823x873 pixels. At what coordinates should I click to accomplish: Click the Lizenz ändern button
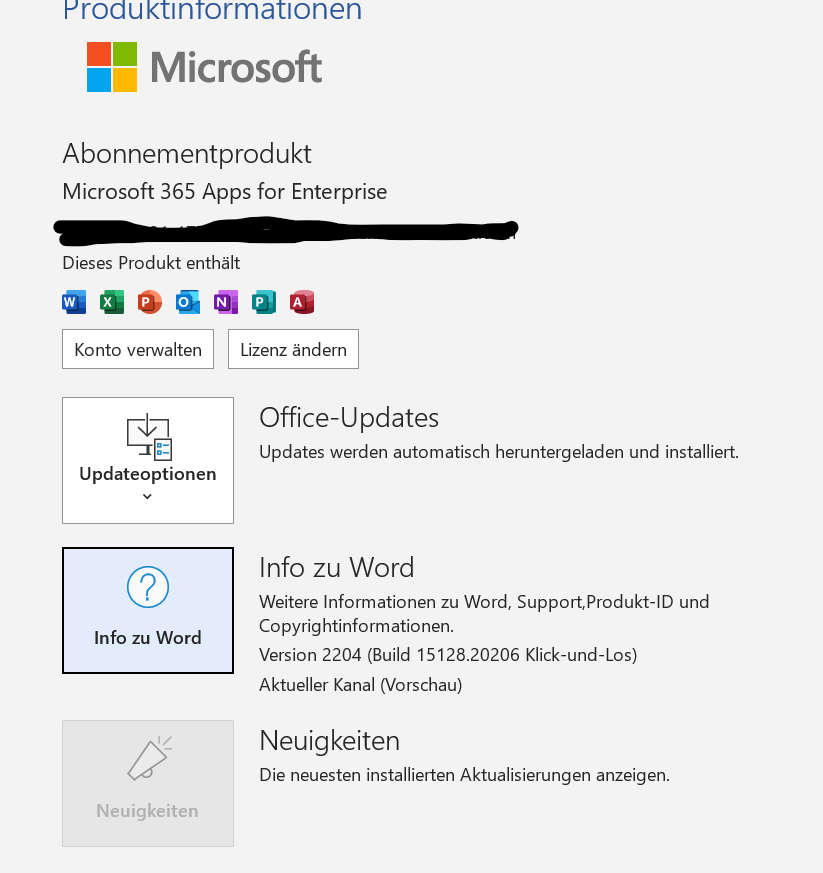[293, 349]
